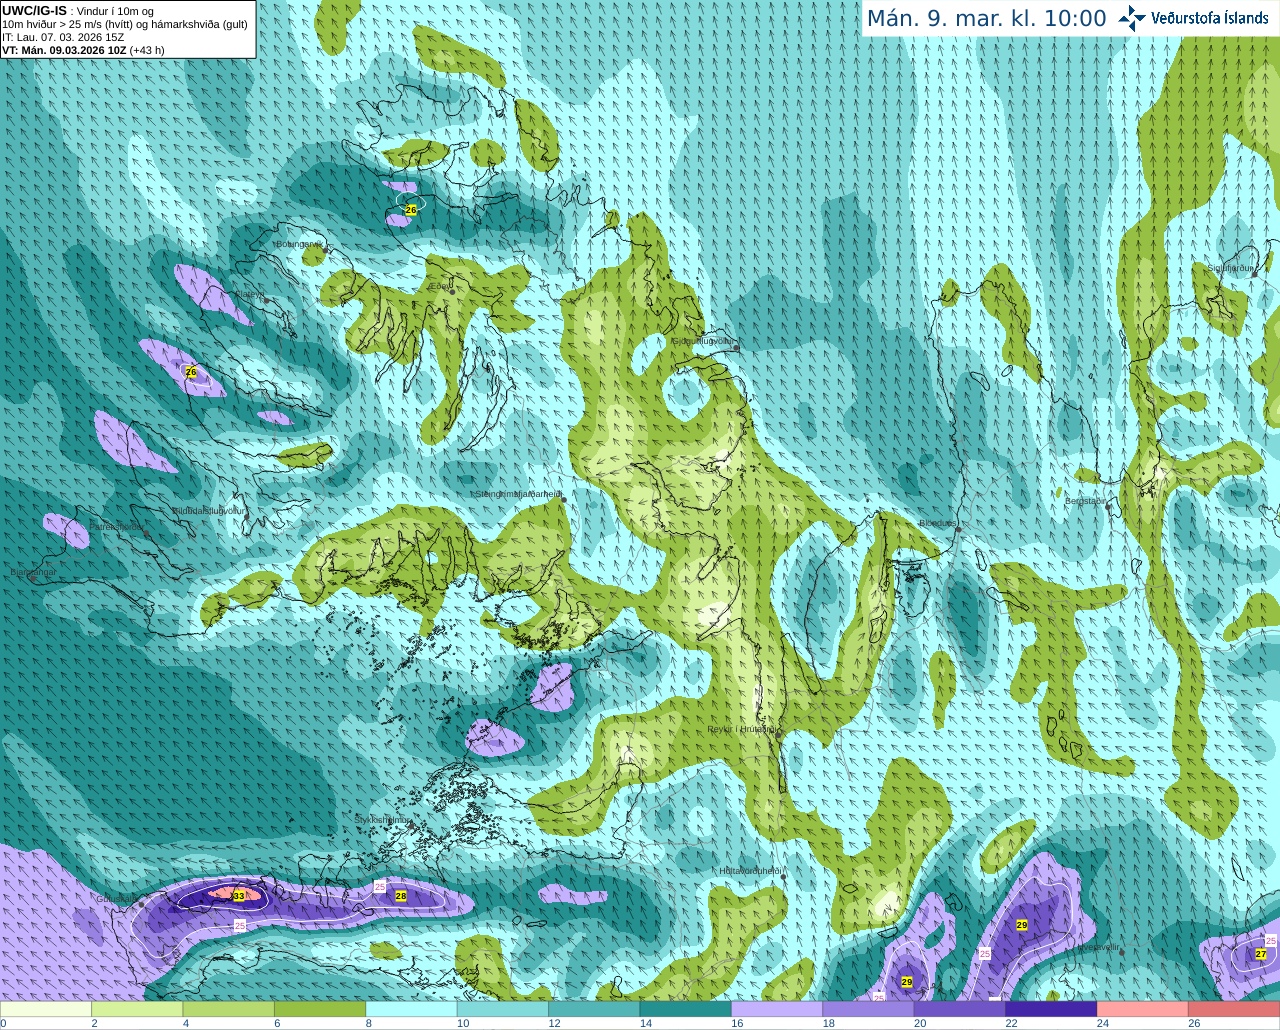Click the yellow 33 gust label near Gufuskálar
The width and height of the screenshot is (1280, 1030).
click(x=238, y=896)
